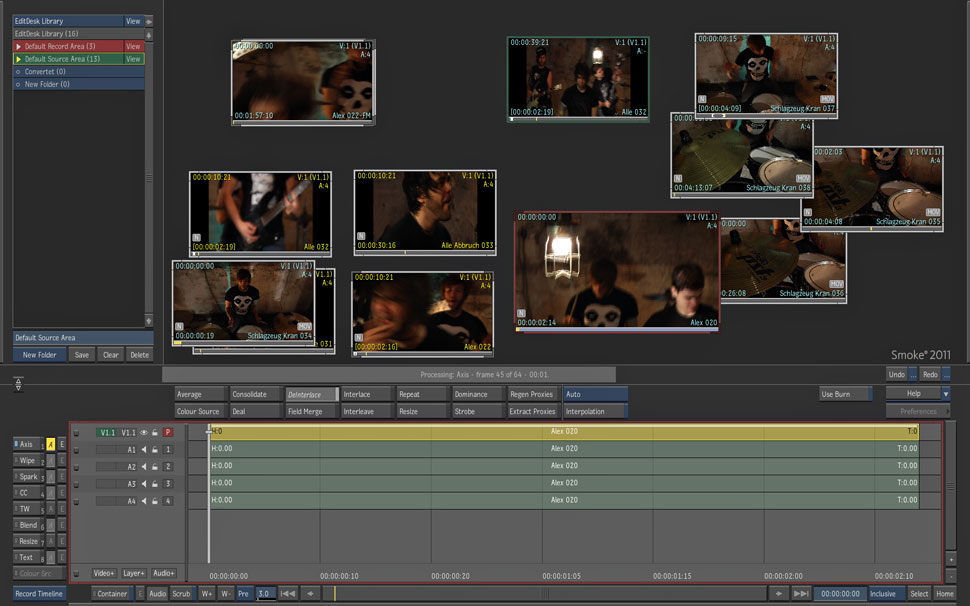Expand the Default Record Area folder
The image size is (970, 606).
point(18,46)
